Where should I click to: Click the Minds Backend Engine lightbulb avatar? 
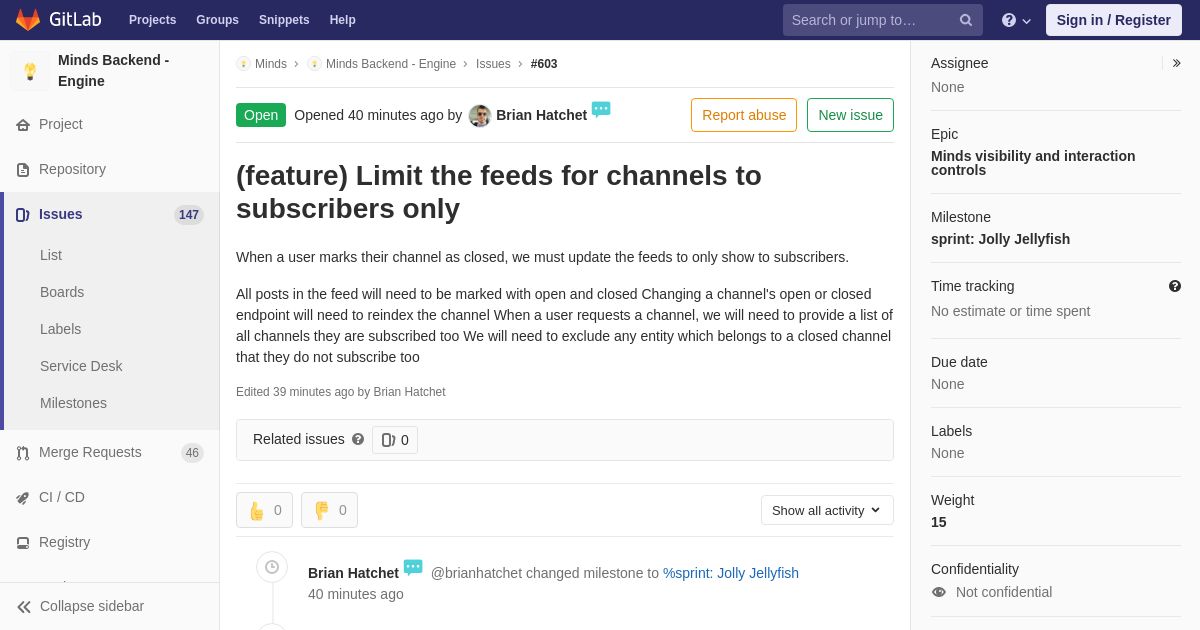(x=30, y=71)
